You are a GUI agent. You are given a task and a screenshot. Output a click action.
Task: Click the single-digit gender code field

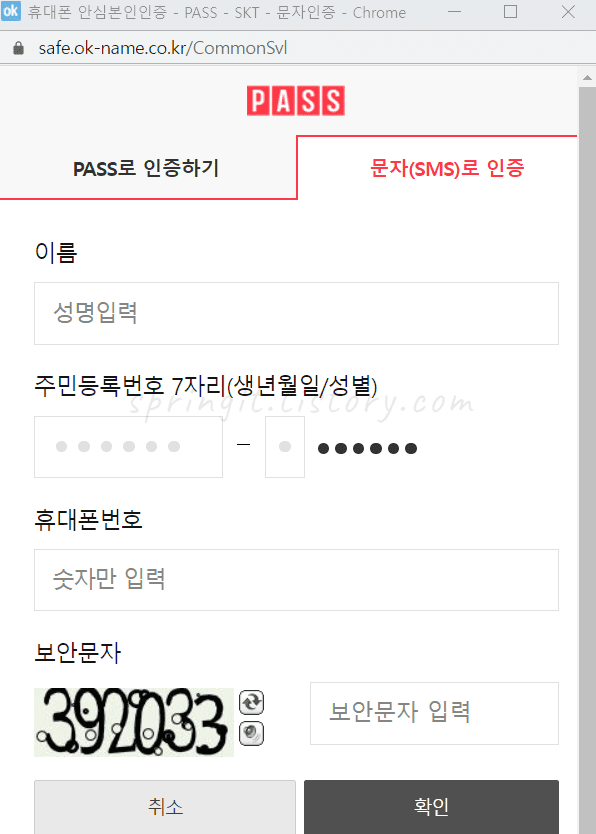coord(285,447)
